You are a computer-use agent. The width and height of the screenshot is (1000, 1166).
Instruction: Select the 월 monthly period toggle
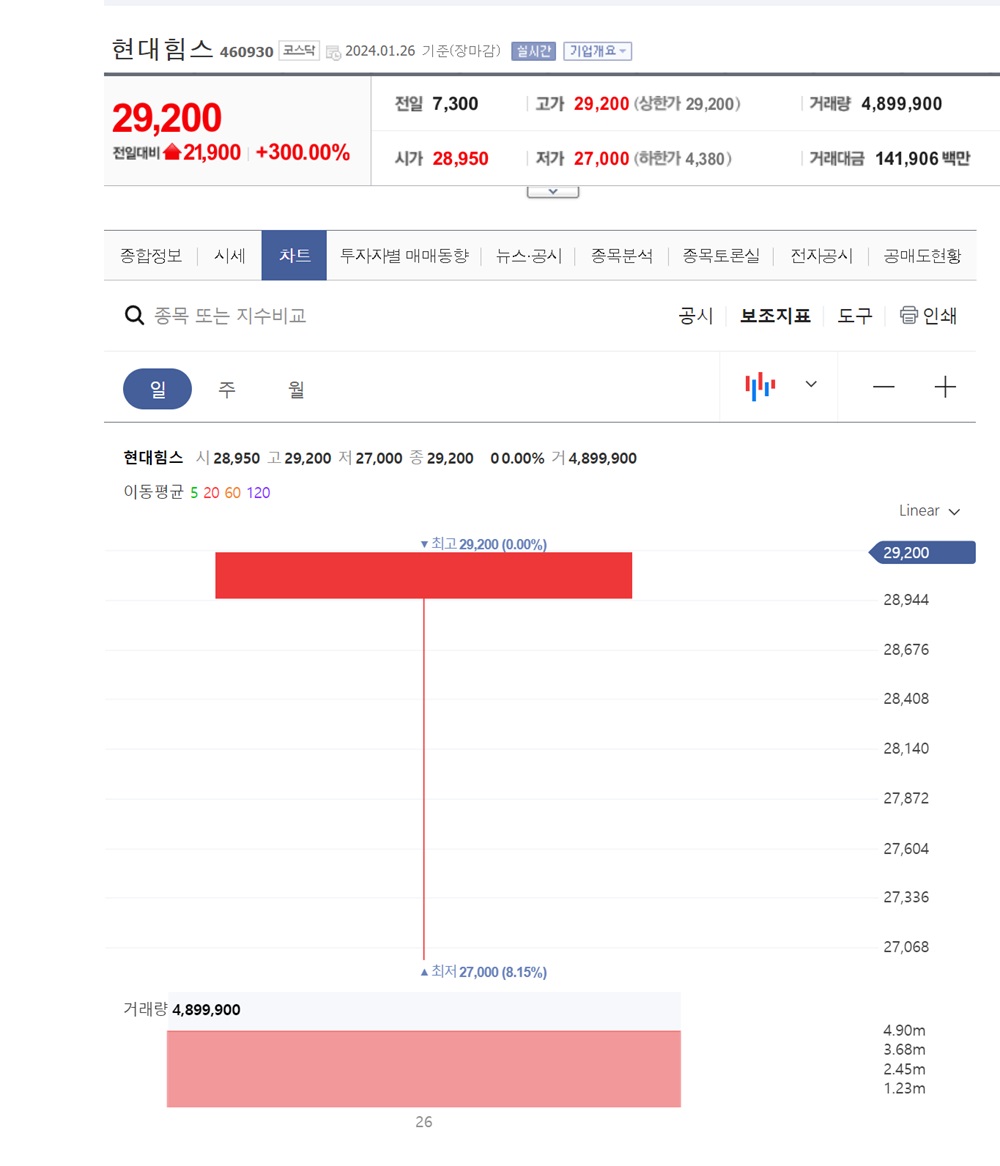coord(296,389)
